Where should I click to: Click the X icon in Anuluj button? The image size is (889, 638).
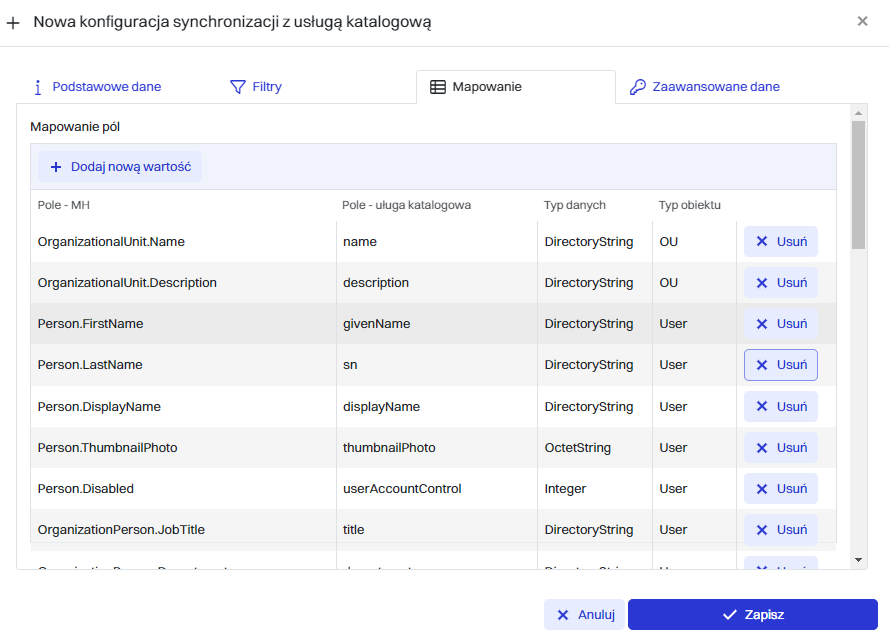pyautogui.click(x=563, y=615)
